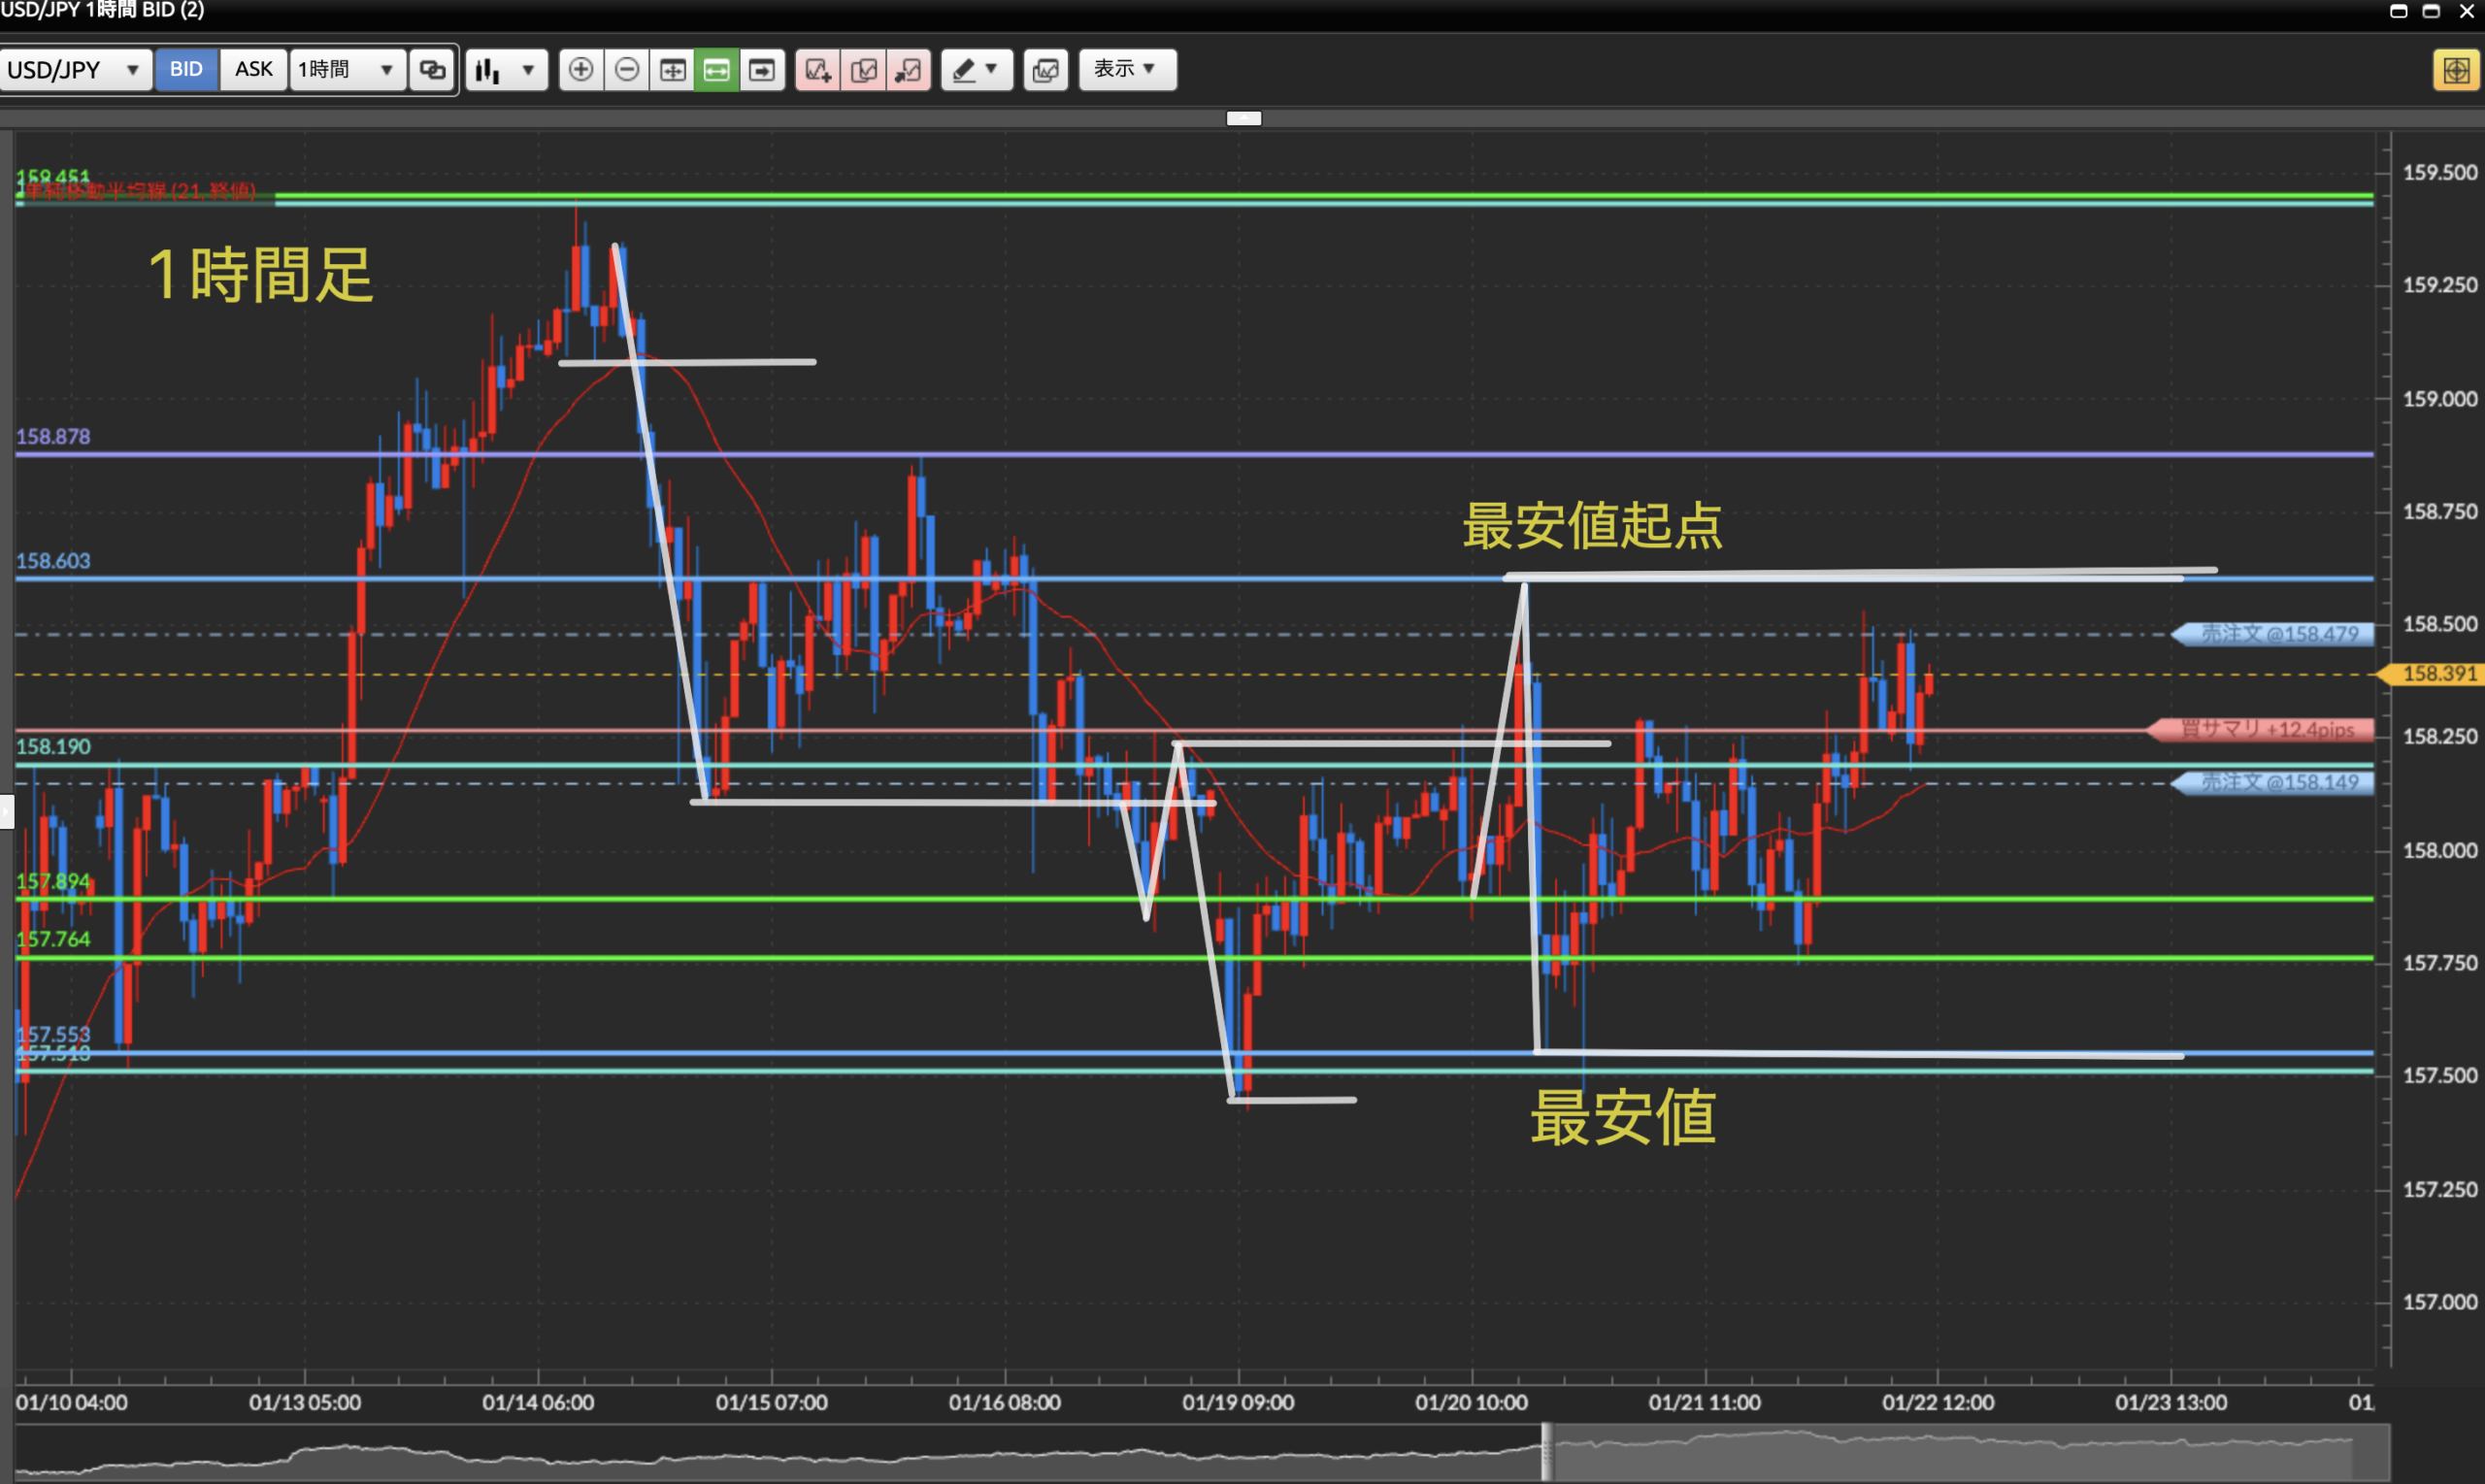This screenshot has width=2485, height=1484.
Task: Open the USD/JPY currency pair dropdown
Action: coord(75,69)
